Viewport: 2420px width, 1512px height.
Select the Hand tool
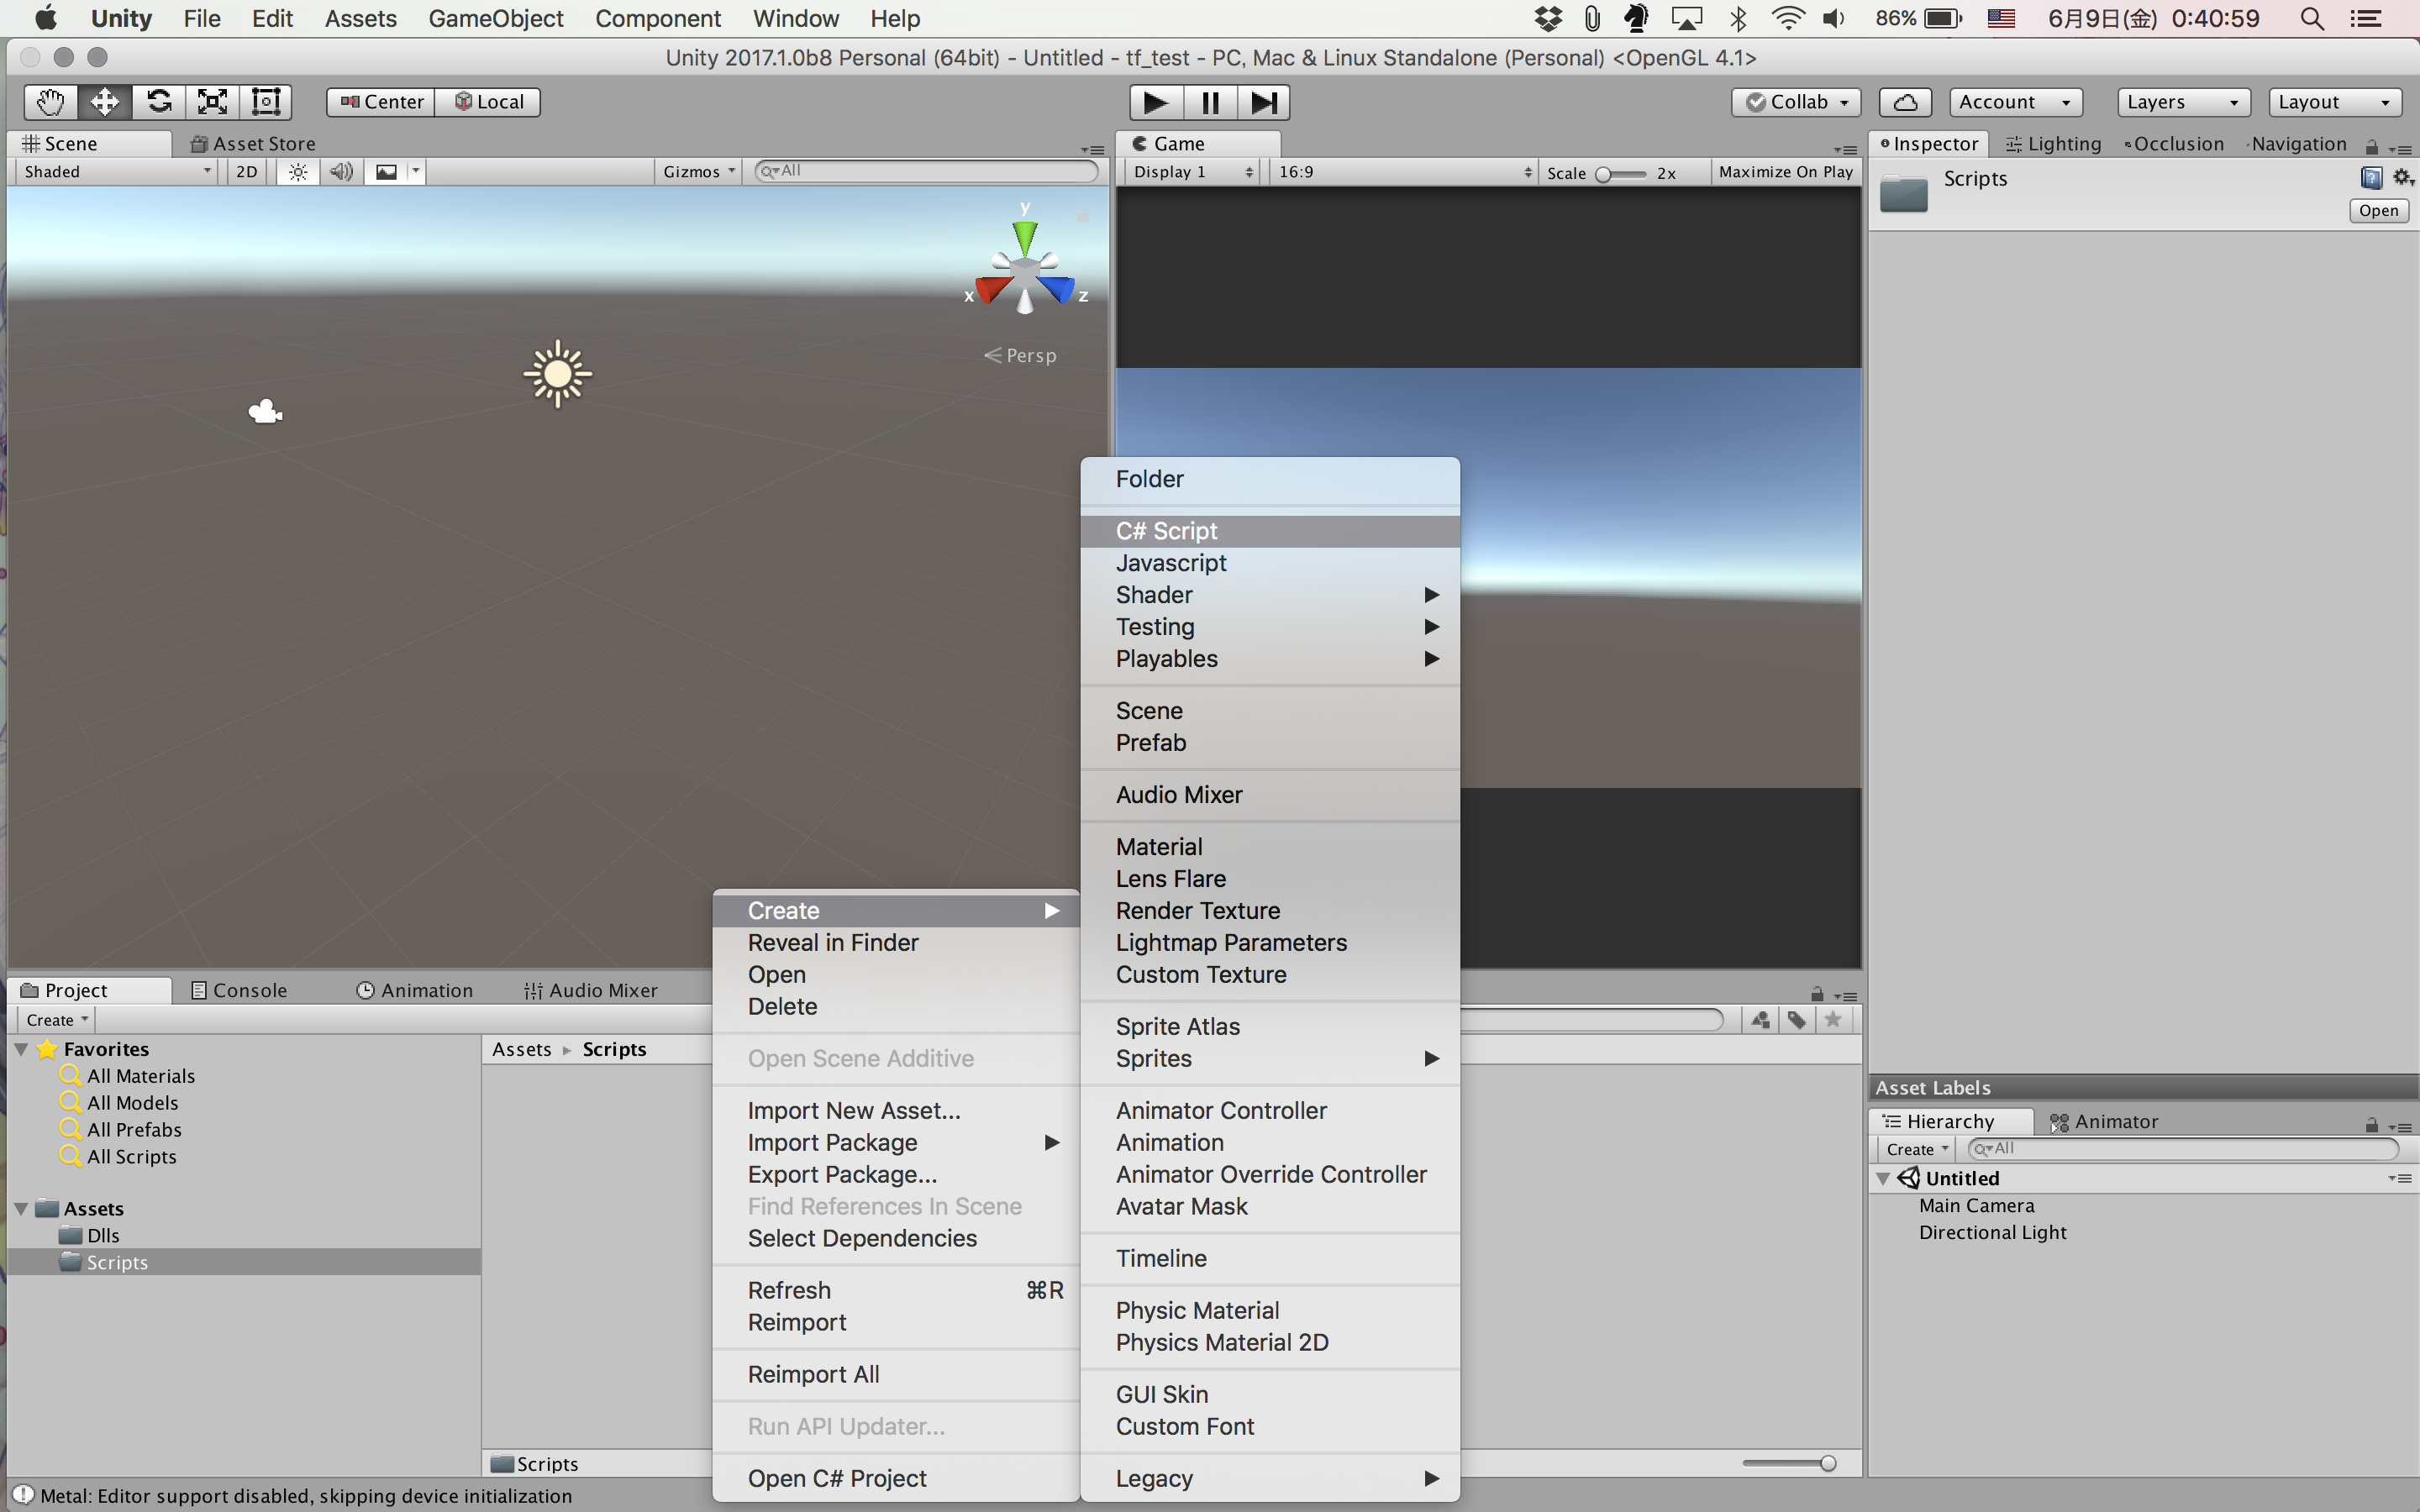(x=50, y=102)
